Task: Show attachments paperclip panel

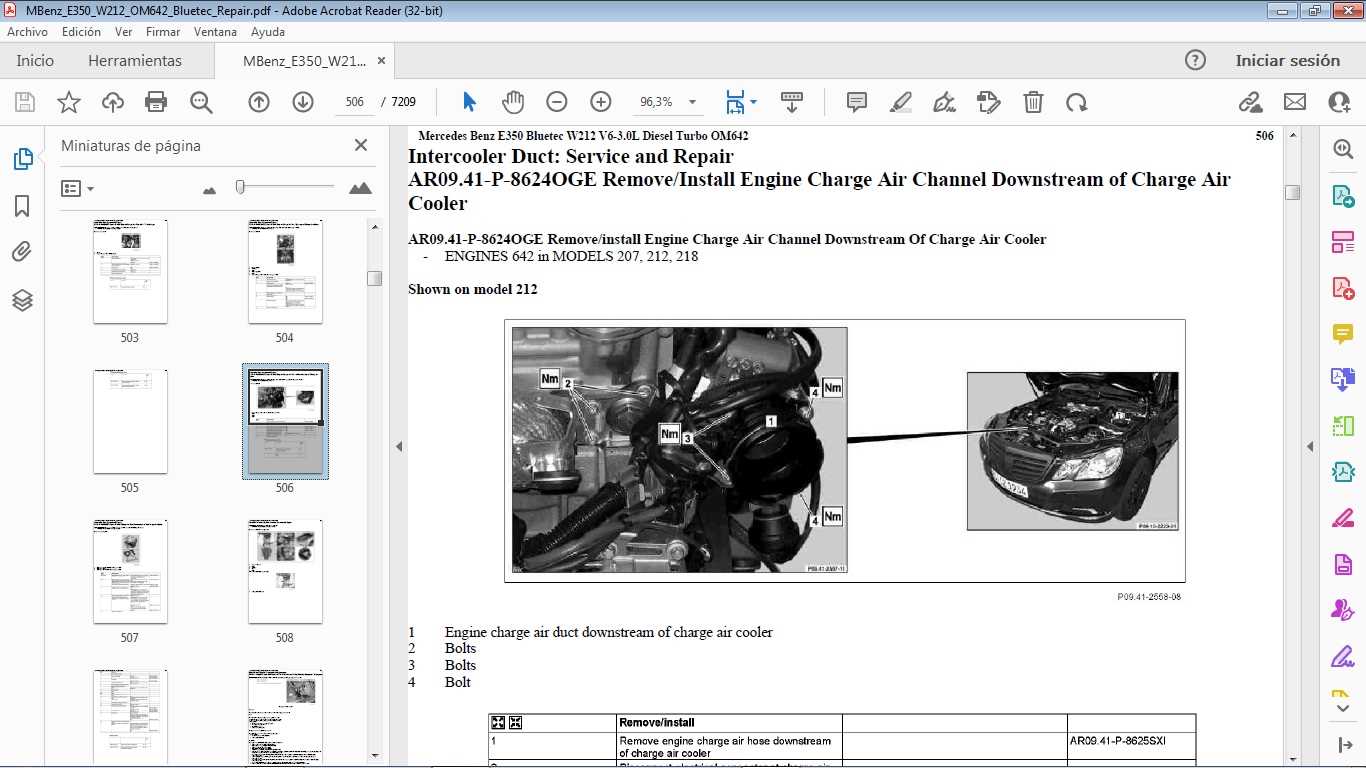Action: [22, 252]
